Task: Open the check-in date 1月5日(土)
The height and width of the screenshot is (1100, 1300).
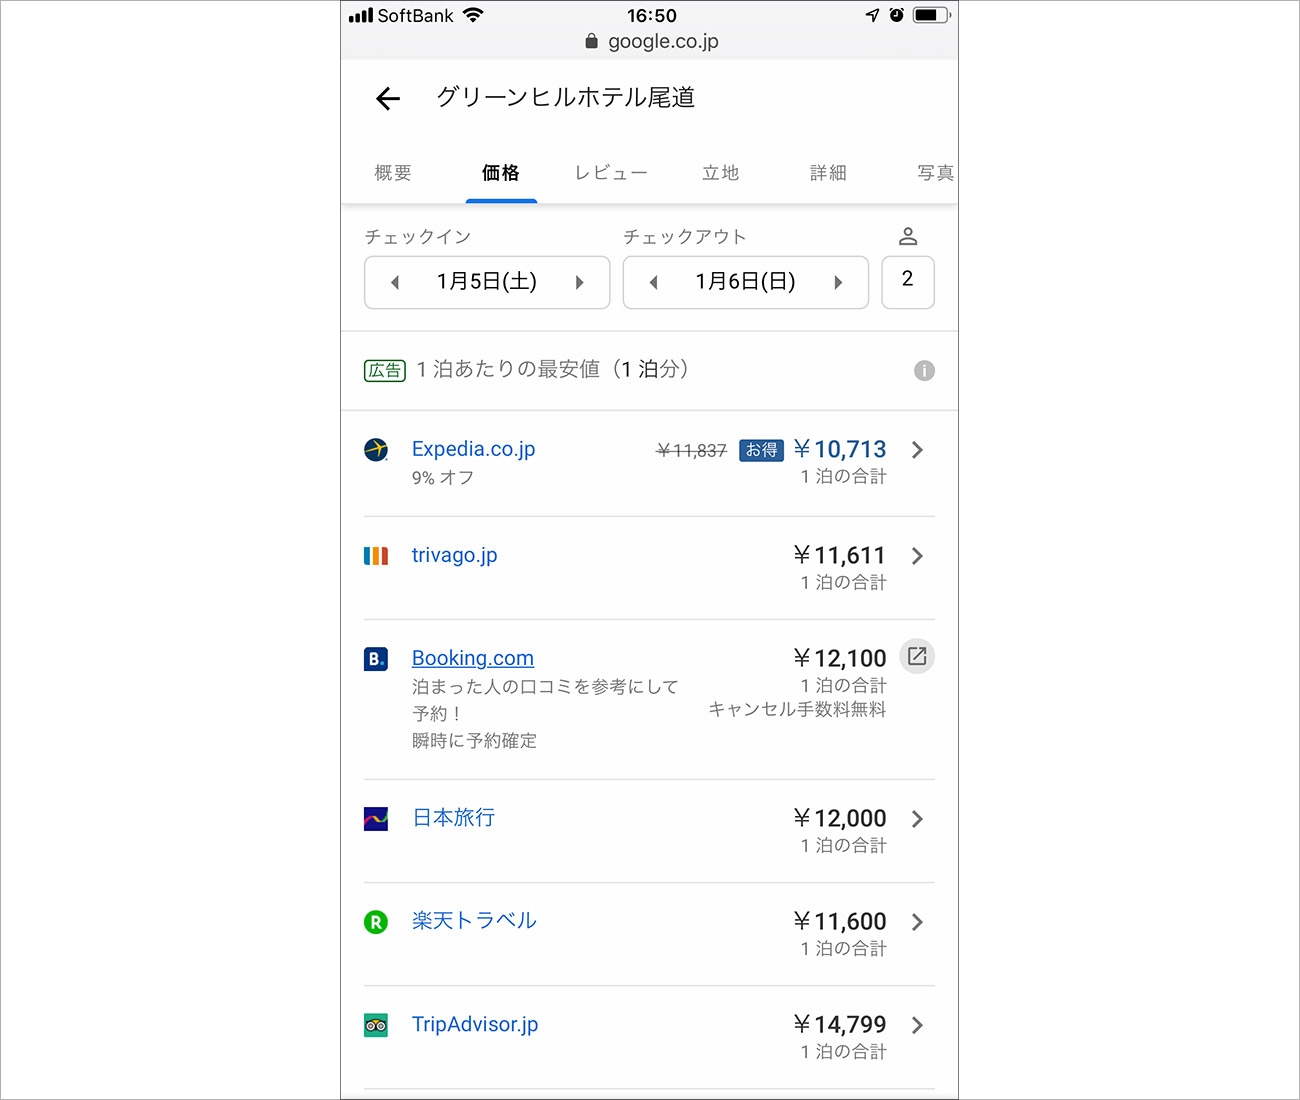Action: 487,282
